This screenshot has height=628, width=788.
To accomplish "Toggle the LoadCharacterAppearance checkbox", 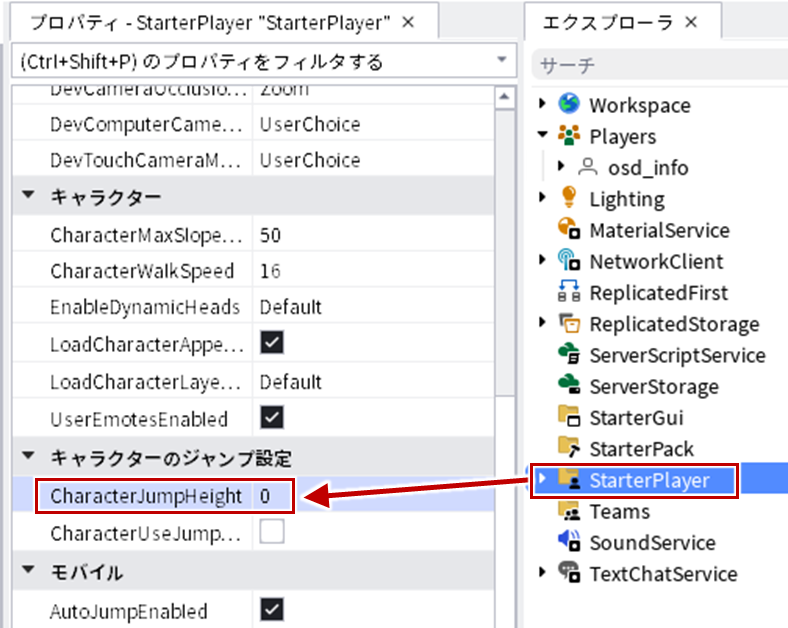I will click(x=272, y=343).
